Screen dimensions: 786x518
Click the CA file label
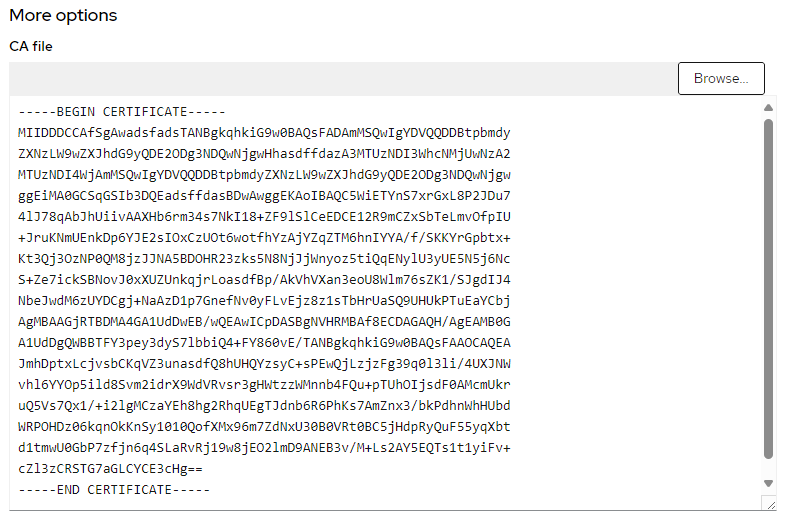[x=31, y=46]
